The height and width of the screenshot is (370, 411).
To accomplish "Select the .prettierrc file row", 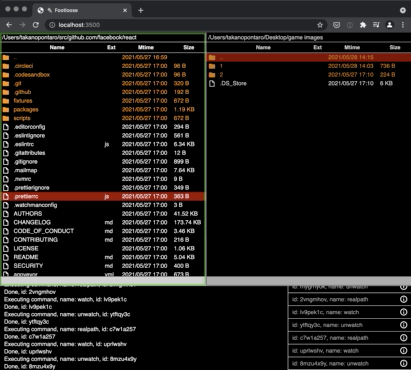I will click(103, 196).
